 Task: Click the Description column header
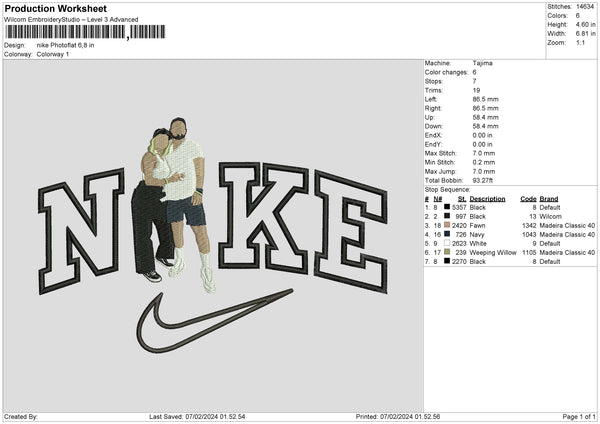coord(488,199)
